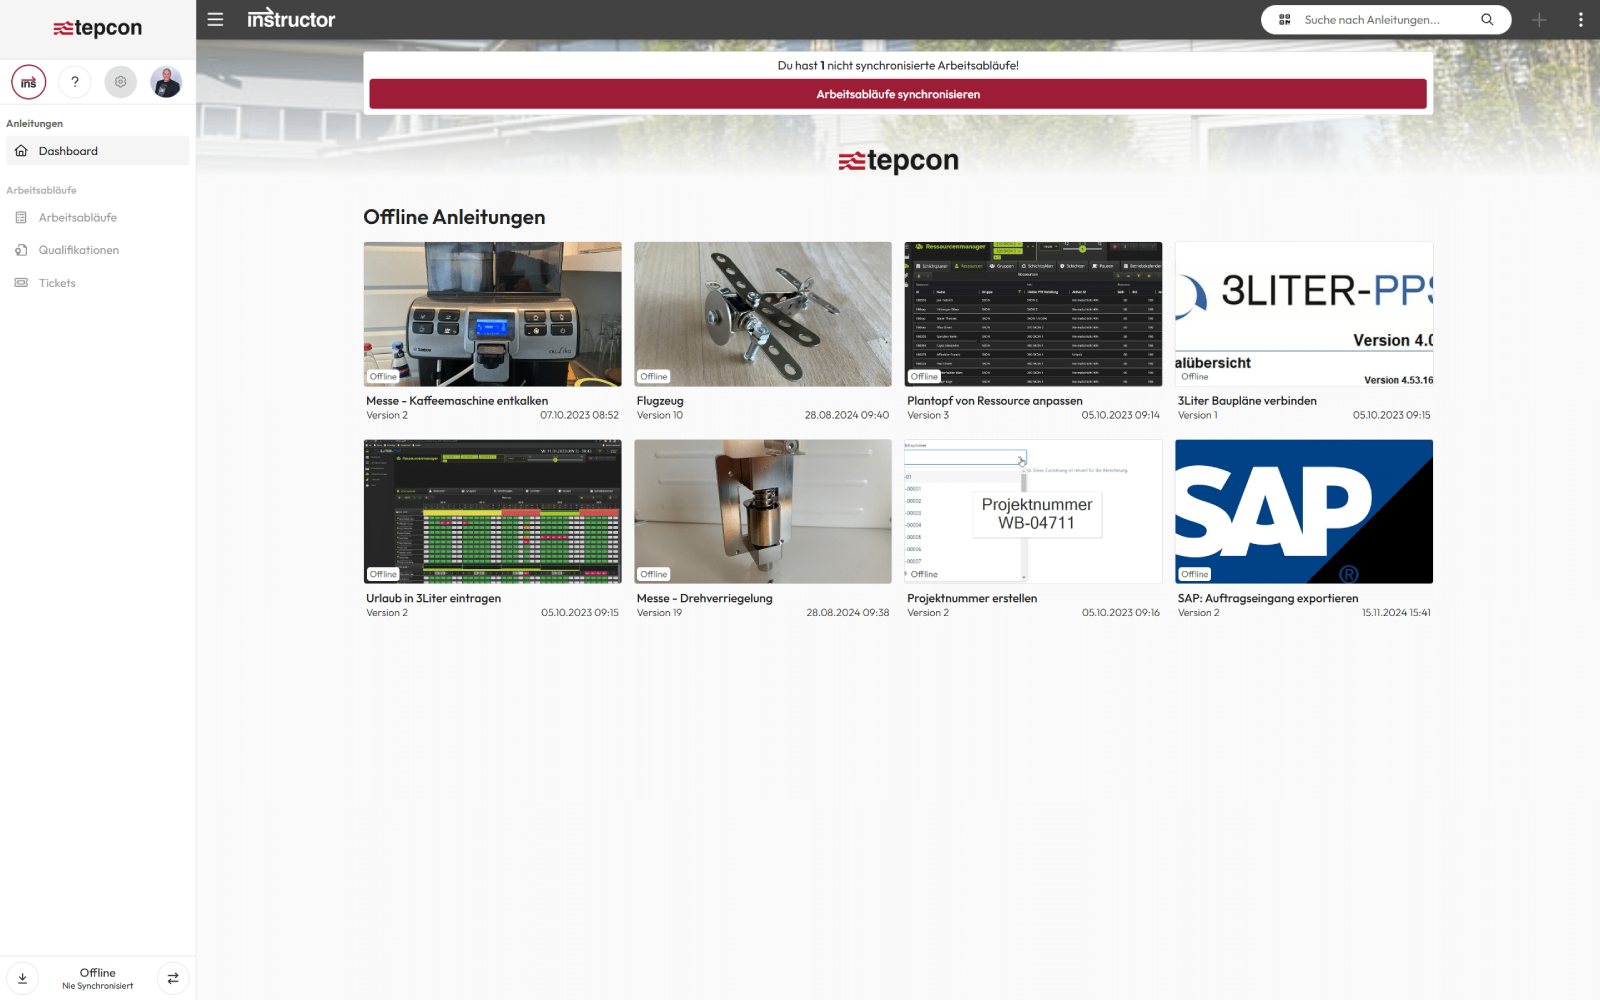Open the instructor app icon in sidebar
1600x1000 pixels.
(x=29, y=82)
